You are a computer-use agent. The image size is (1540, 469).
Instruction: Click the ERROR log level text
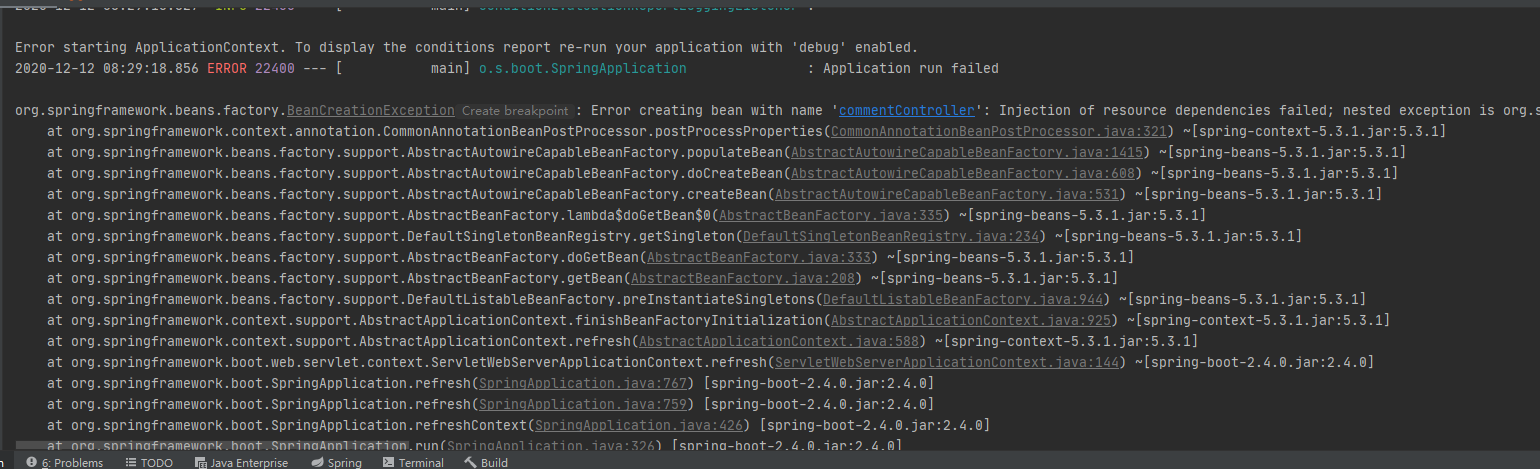coord(227,68)
